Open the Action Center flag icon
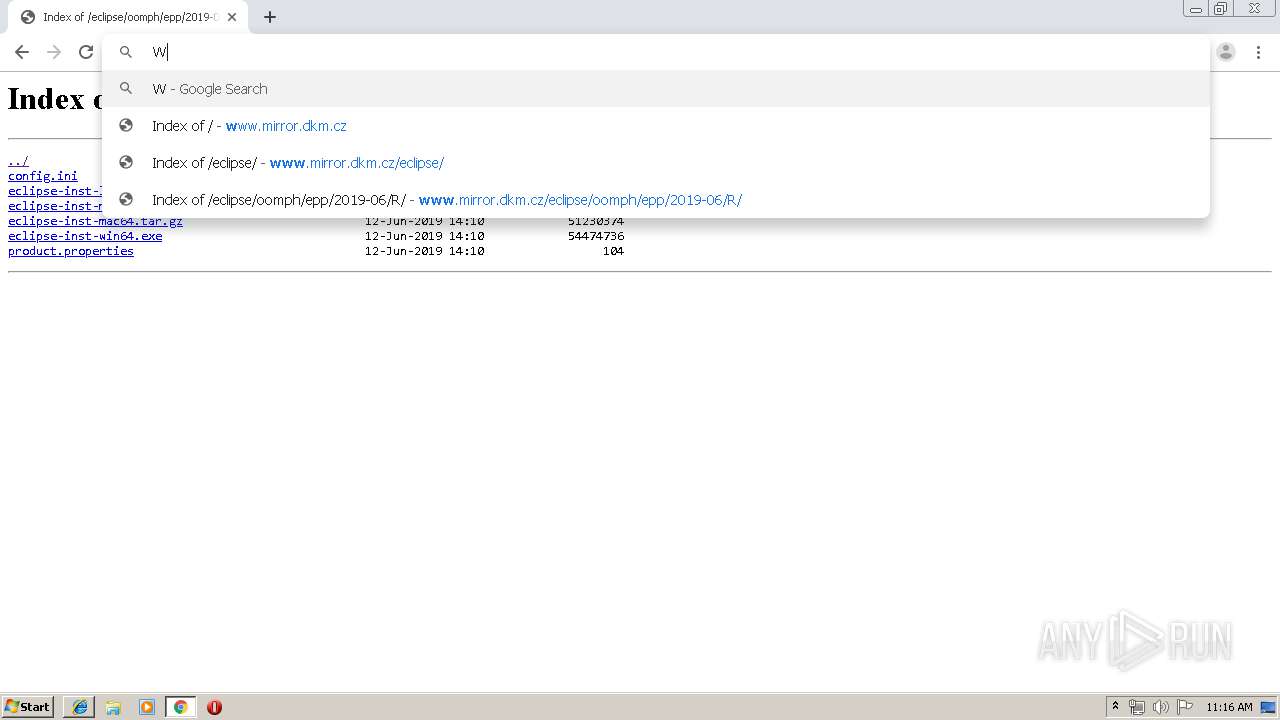Image resolution: width=1280 pixels, height=720 pixels. point(1185,707)
